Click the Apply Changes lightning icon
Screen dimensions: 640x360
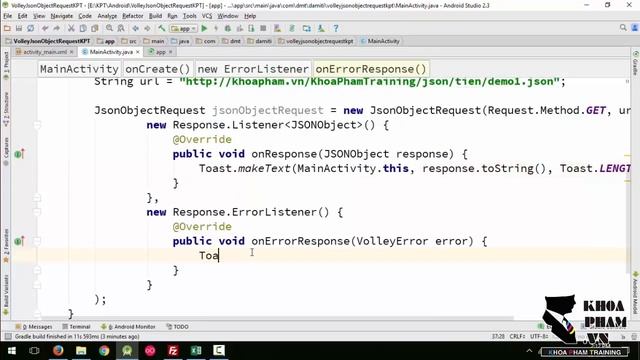pos(216,28)
